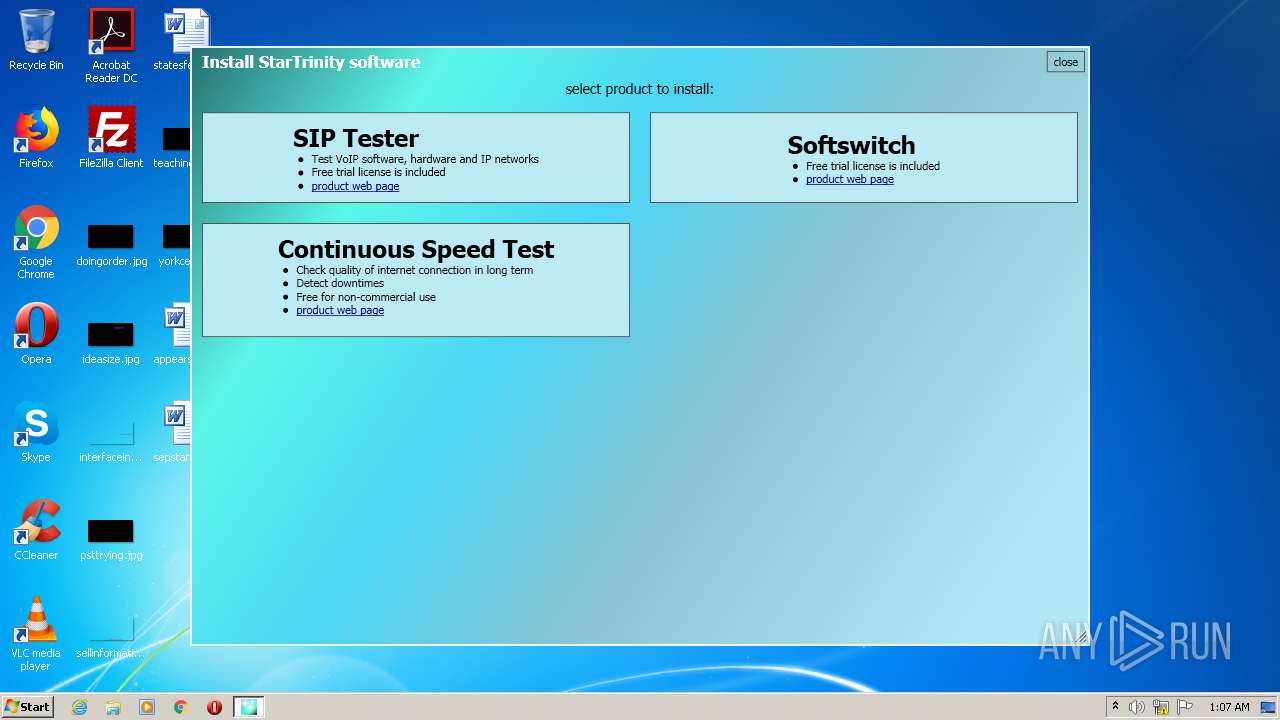Open Internet Explorer from taskbar
The width and height of the screenshot is (1280, 720).
(80, 707)
